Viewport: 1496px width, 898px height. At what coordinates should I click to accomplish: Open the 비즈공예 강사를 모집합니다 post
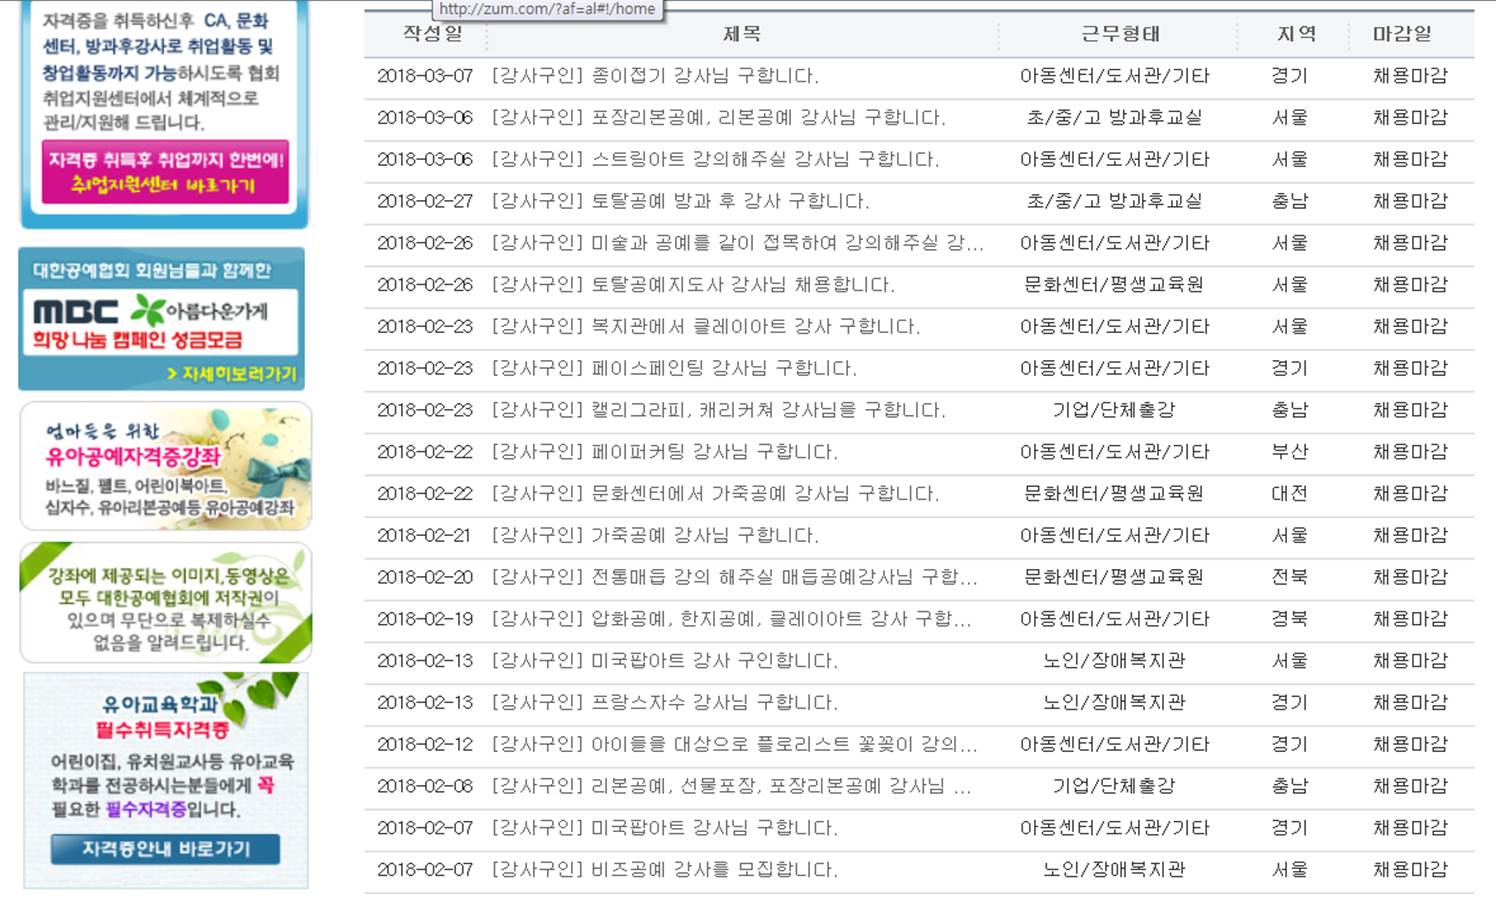pos(664,870)
